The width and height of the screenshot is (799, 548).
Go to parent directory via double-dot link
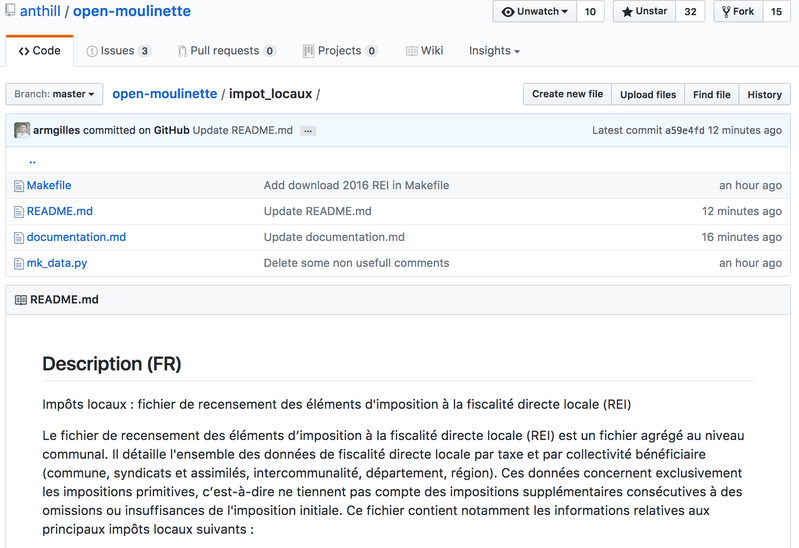point(32,161)
